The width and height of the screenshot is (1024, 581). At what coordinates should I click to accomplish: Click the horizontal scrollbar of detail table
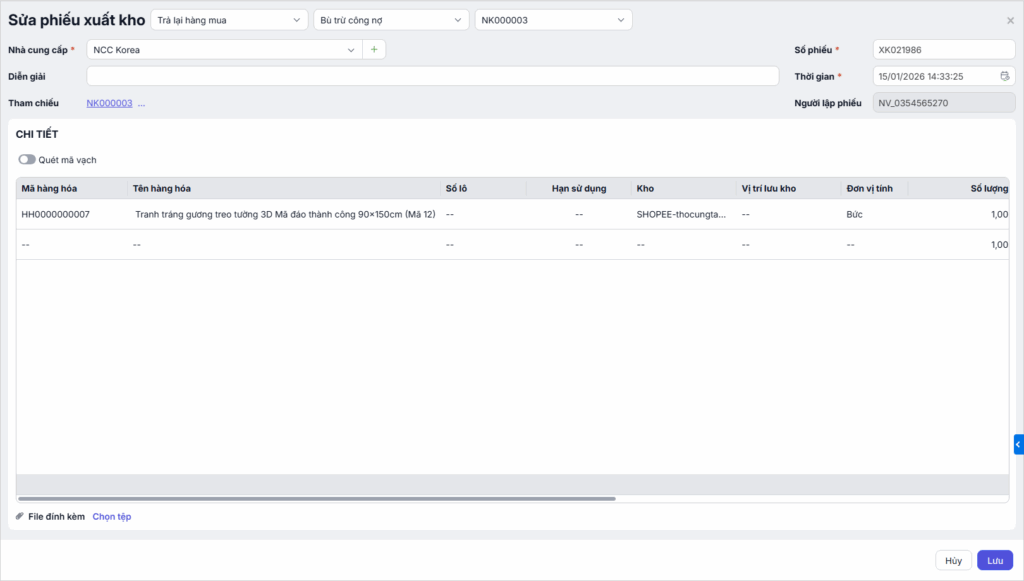317,499
